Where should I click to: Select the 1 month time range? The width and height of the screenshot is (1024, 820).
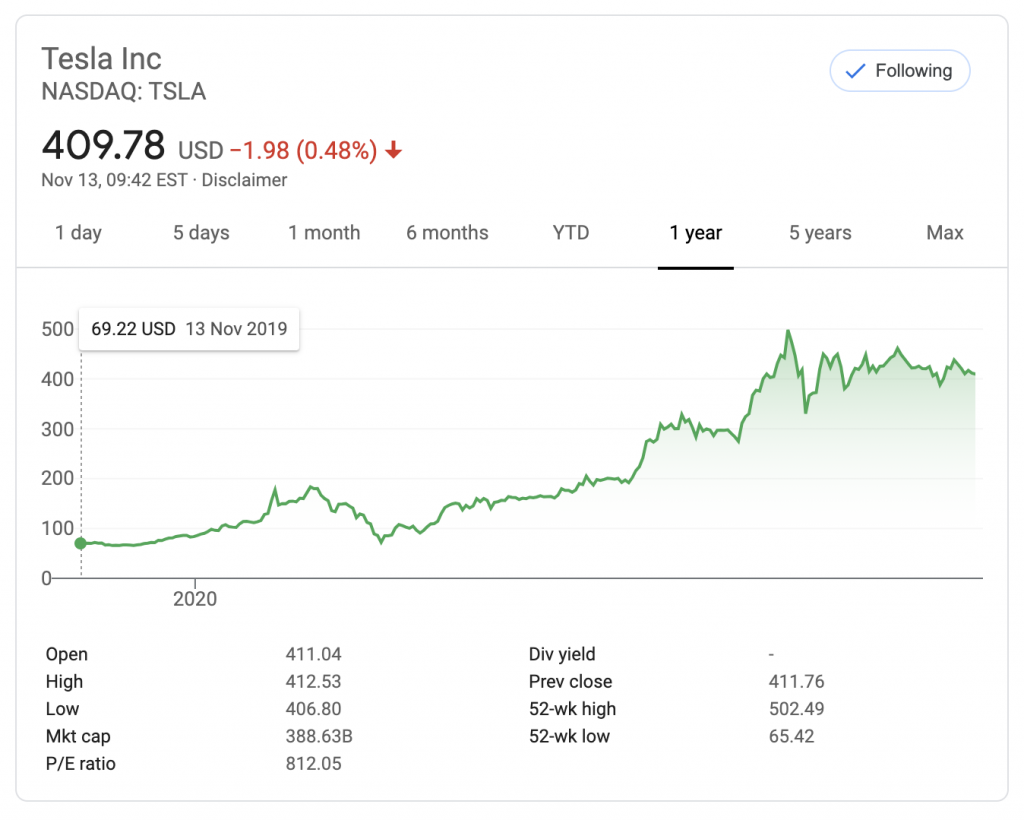(324, 233)
